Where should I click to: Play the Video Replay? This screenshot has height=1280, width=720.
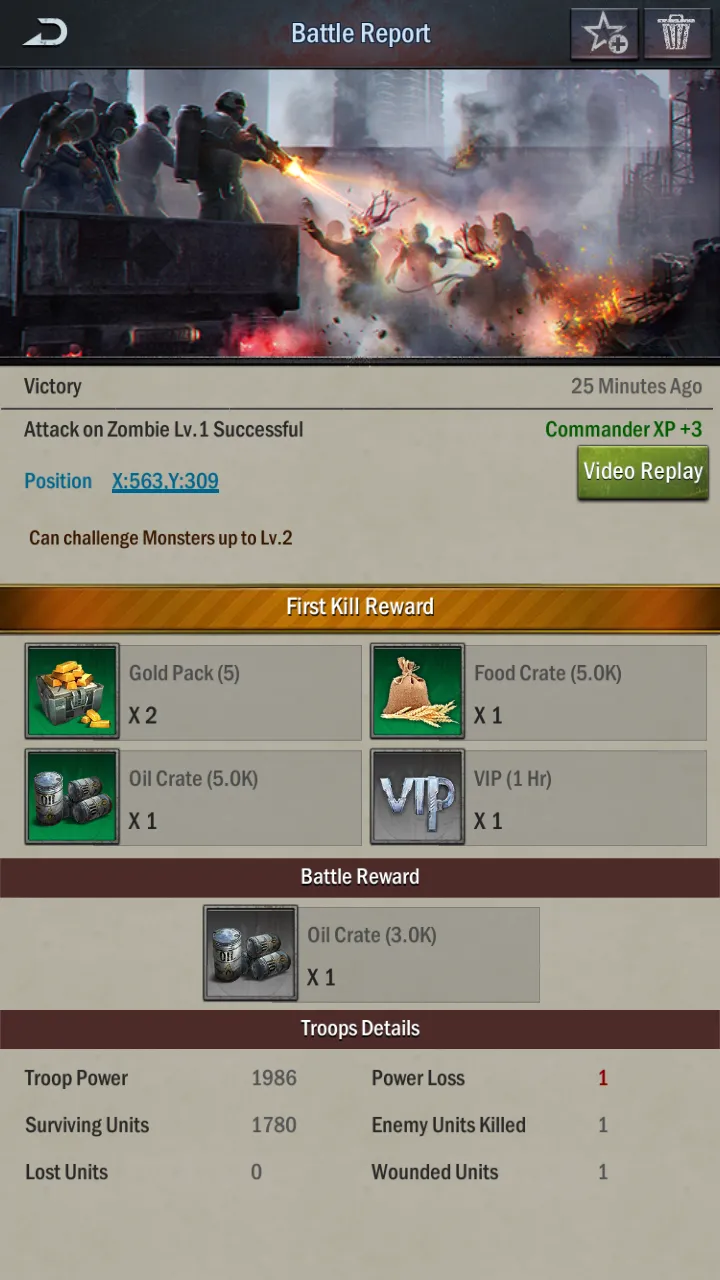click(x=643, y=472)
